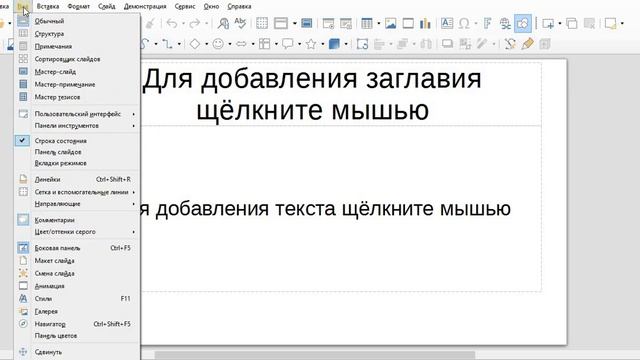Open Find and Replace tool

(x=223, y=24)
